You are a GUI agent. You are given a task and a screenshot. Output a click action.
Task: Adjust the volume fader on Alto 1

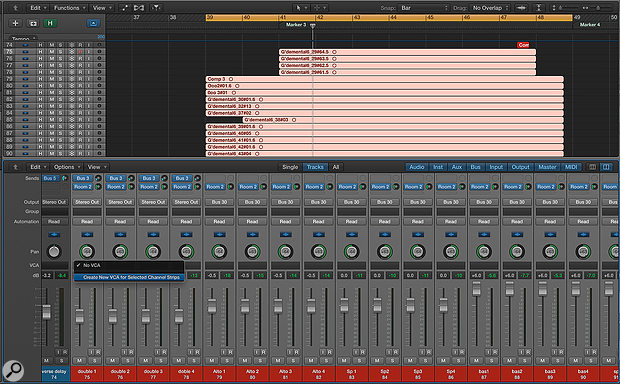[x=212, y=306]
